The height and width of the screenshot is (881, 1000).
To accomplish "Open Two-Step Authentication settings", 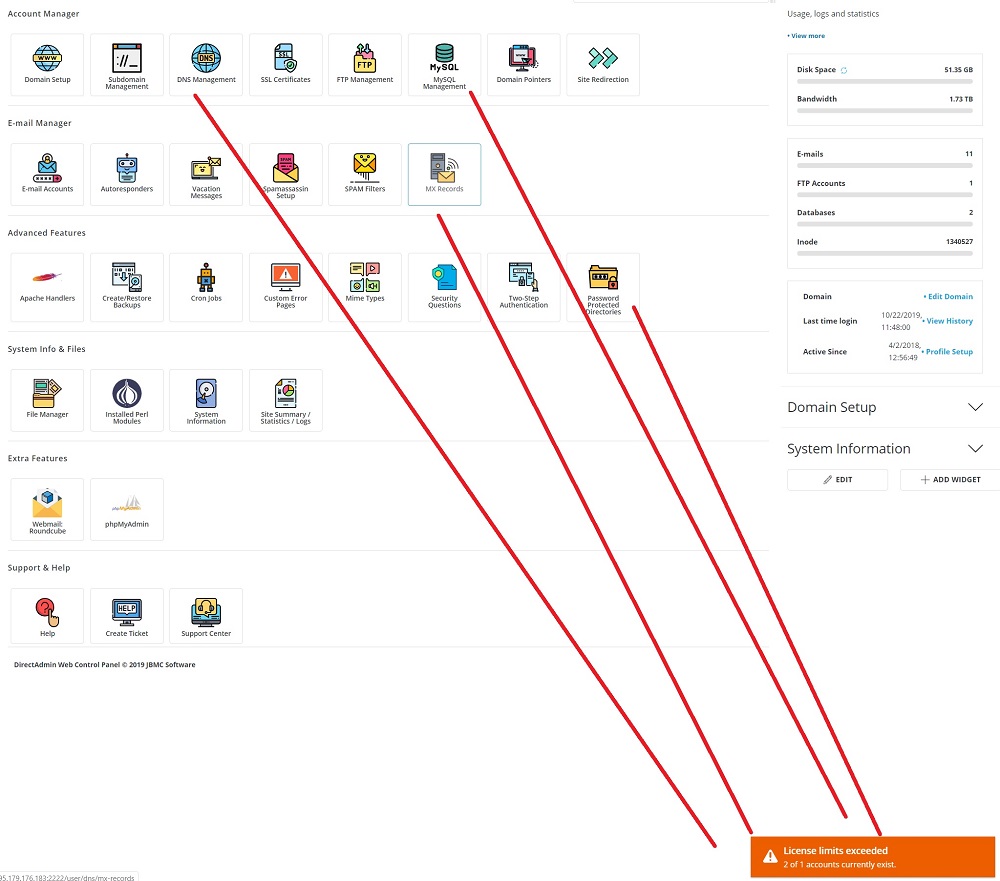I will 523,284.
